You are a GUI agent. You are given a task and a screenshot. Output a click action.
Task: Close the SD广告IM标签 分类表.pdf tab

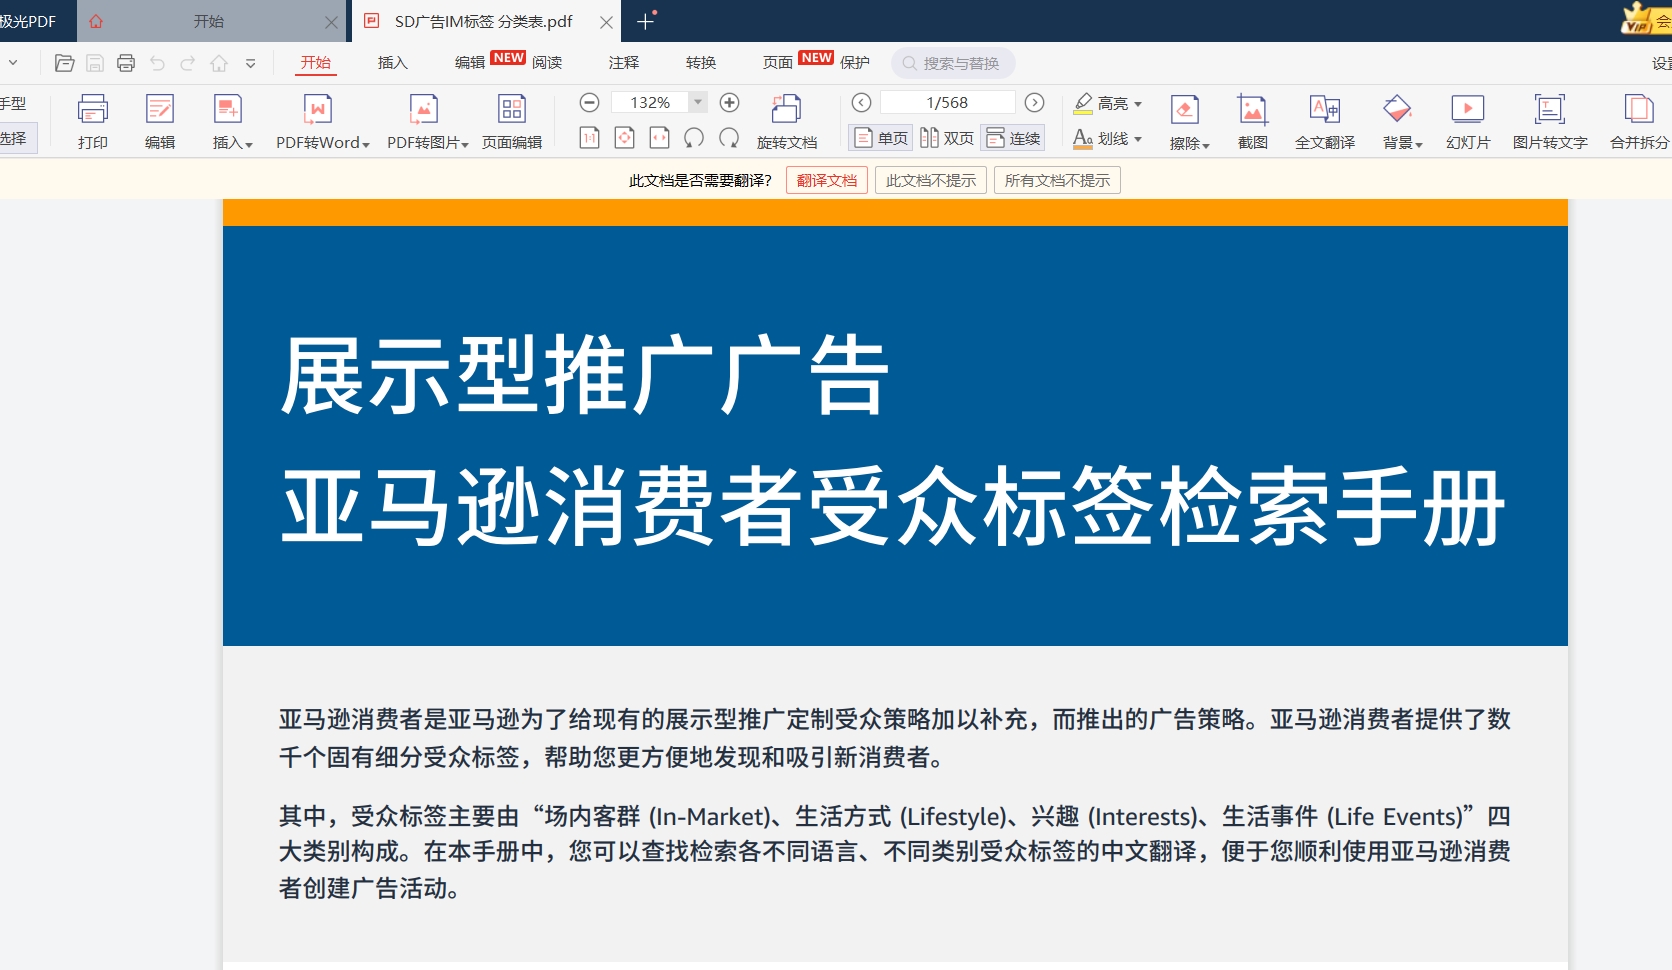click(x=606, y=22)
